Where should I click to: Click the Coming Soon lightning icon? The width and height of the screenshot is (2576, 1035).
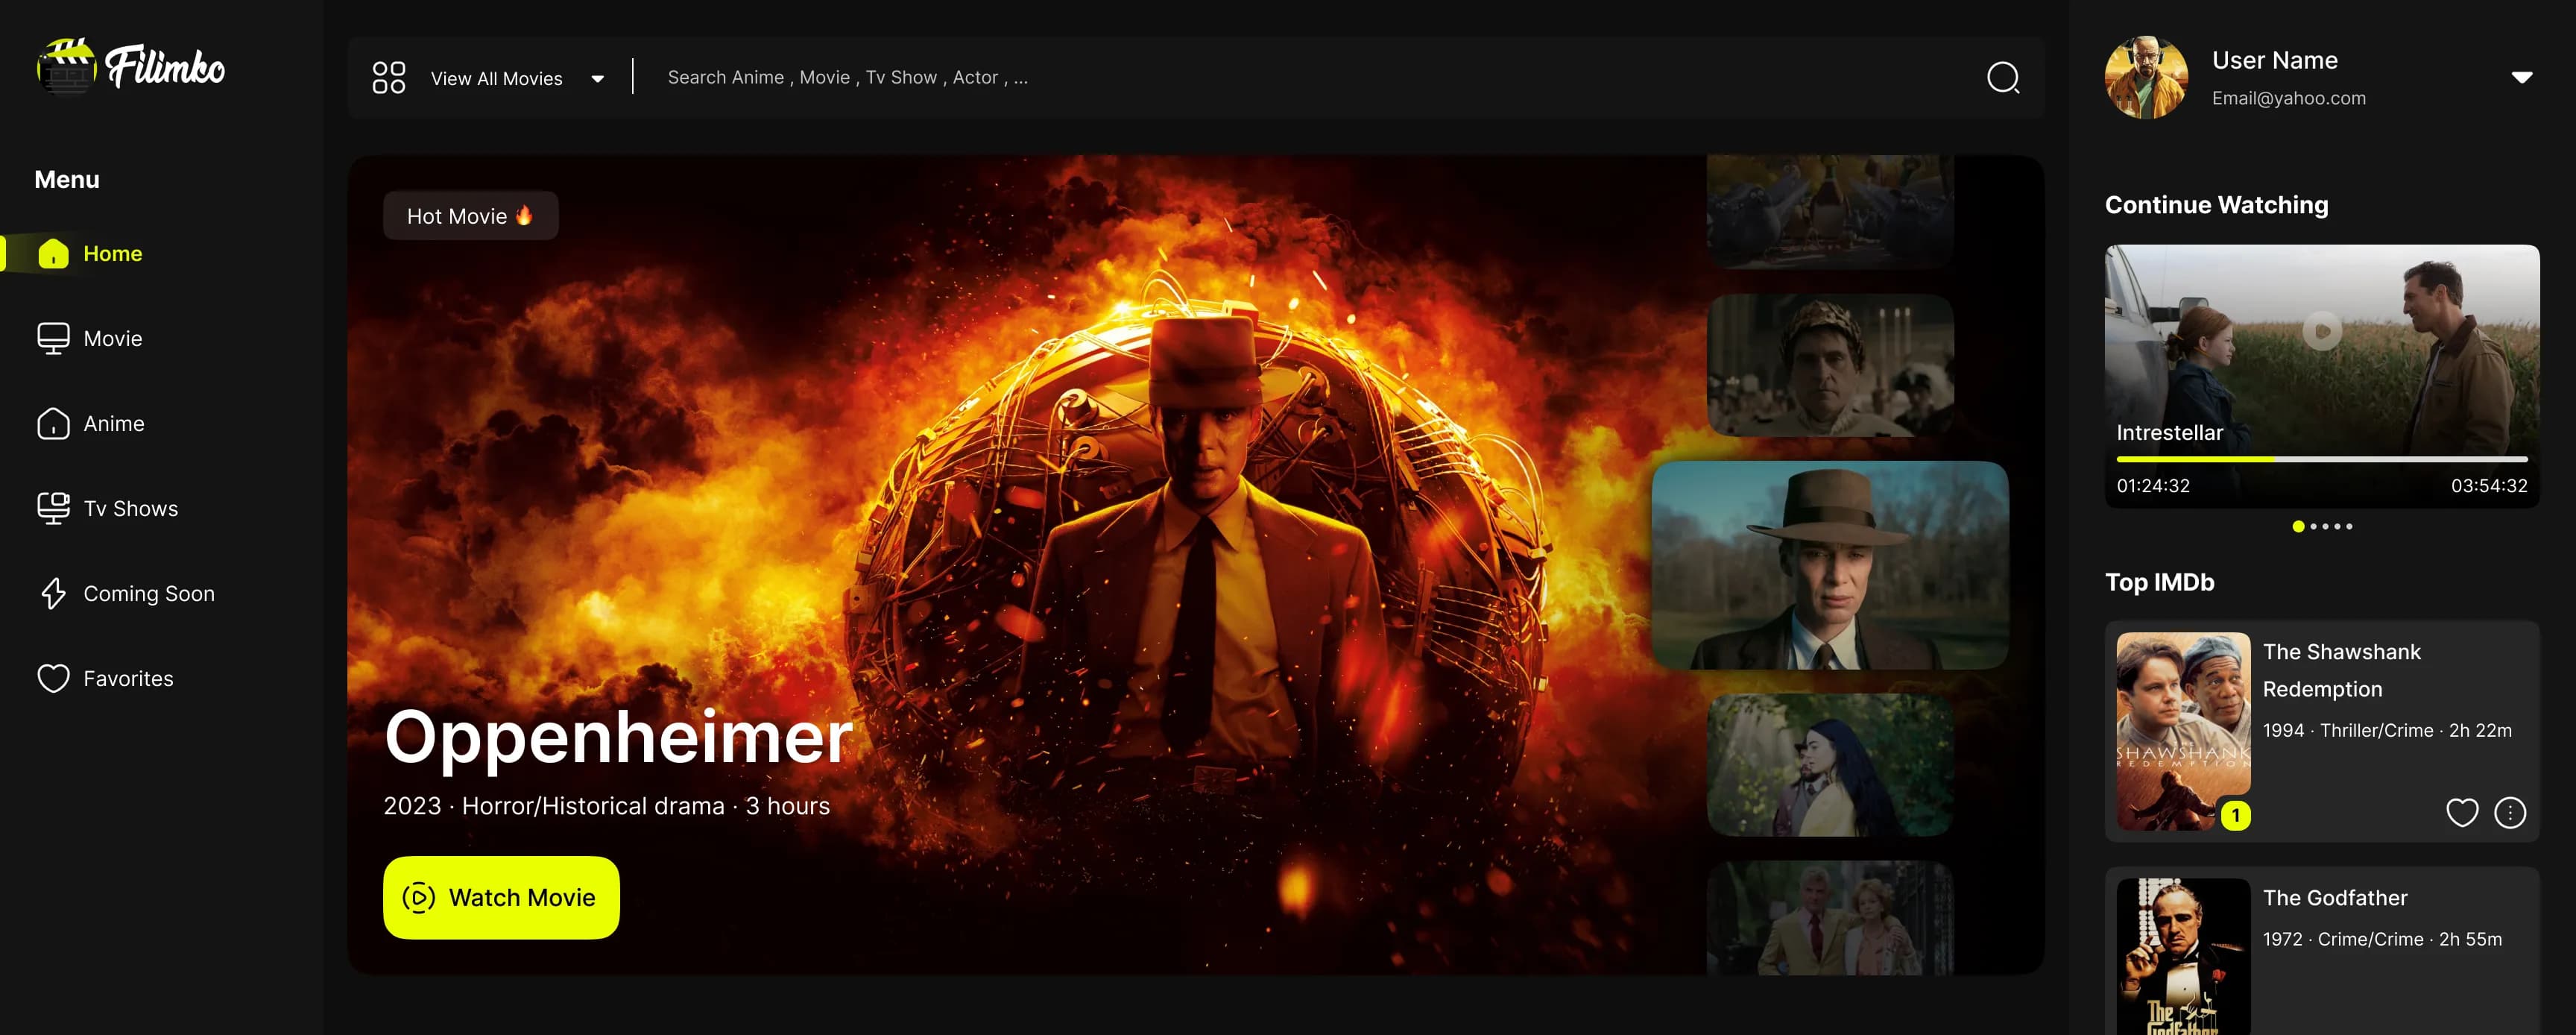[x=53, y=594]
